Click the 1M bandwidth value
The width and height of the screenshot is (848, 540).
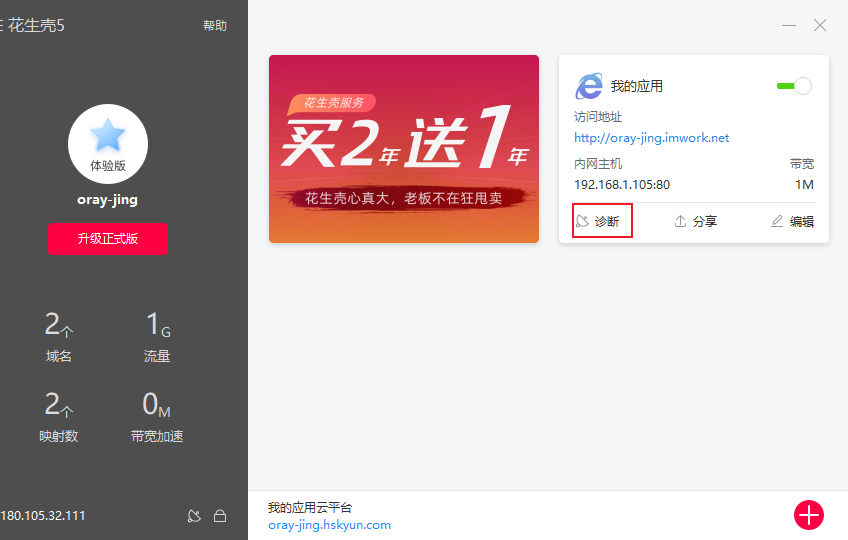(x=805, y=185)
